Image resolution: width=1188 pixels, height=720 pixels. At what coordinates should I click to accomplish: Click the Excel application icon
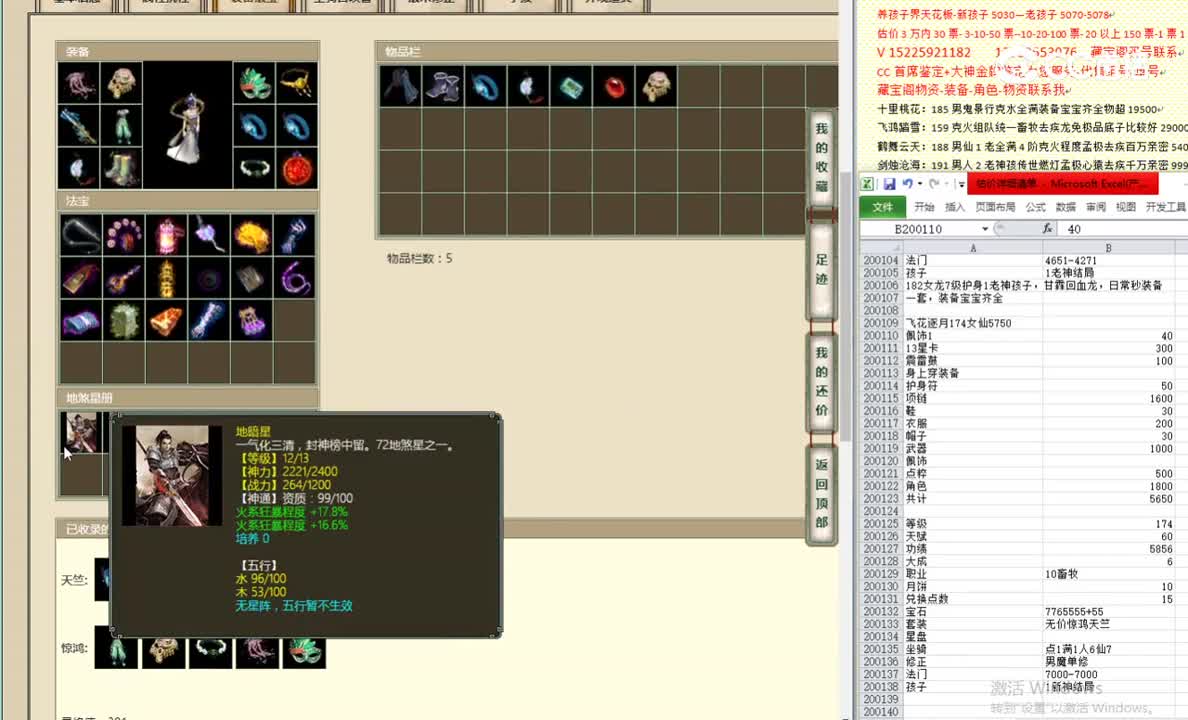pyautogui.click(x=868, y=183)
